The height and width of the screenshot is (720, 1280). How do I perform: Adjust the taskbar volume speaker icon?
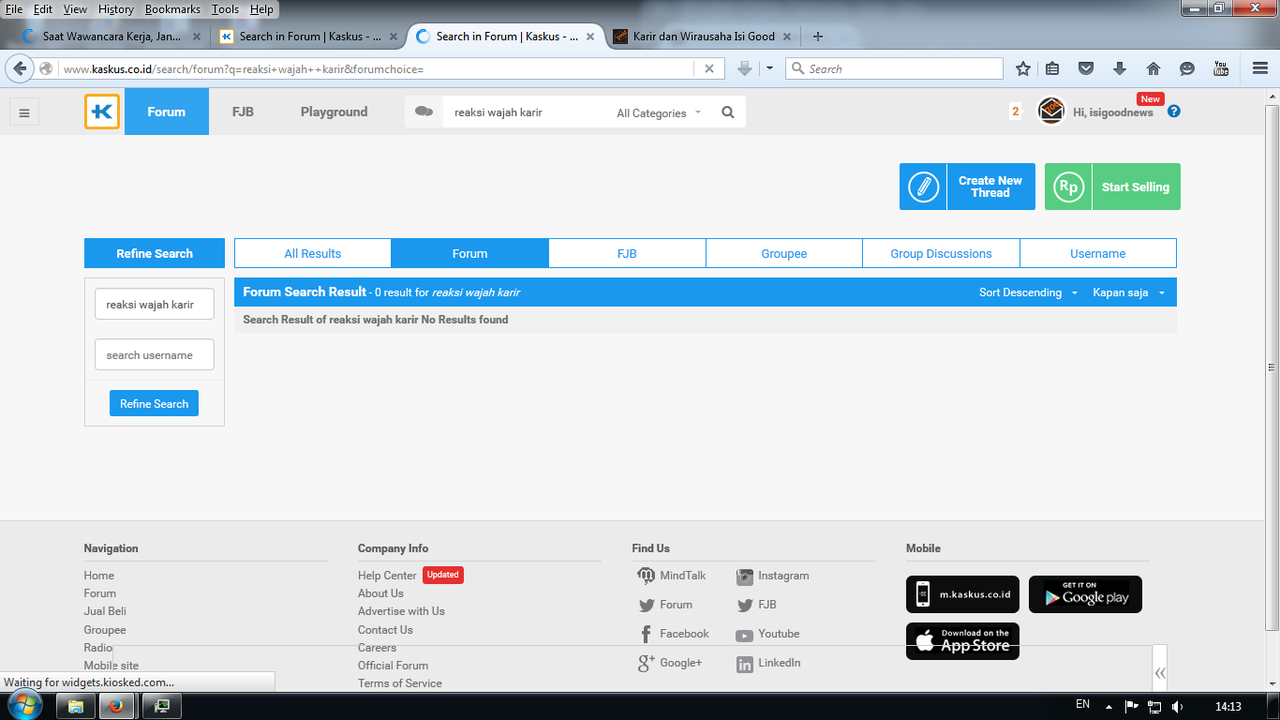coord(1177,706)
